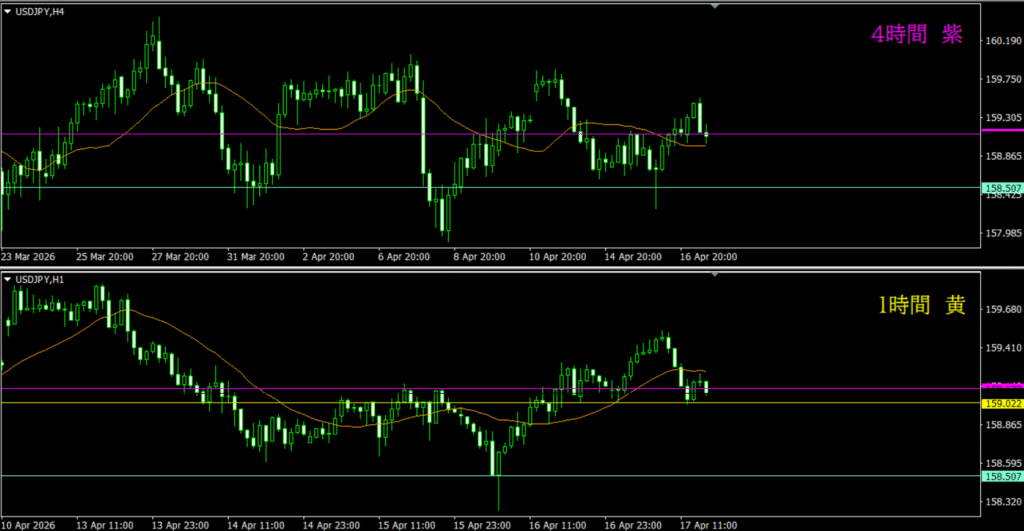Screen dimensions: 1024x531
Task: Click 159.680 on the H1 price scale
Action: click(x=1001, y=310)
